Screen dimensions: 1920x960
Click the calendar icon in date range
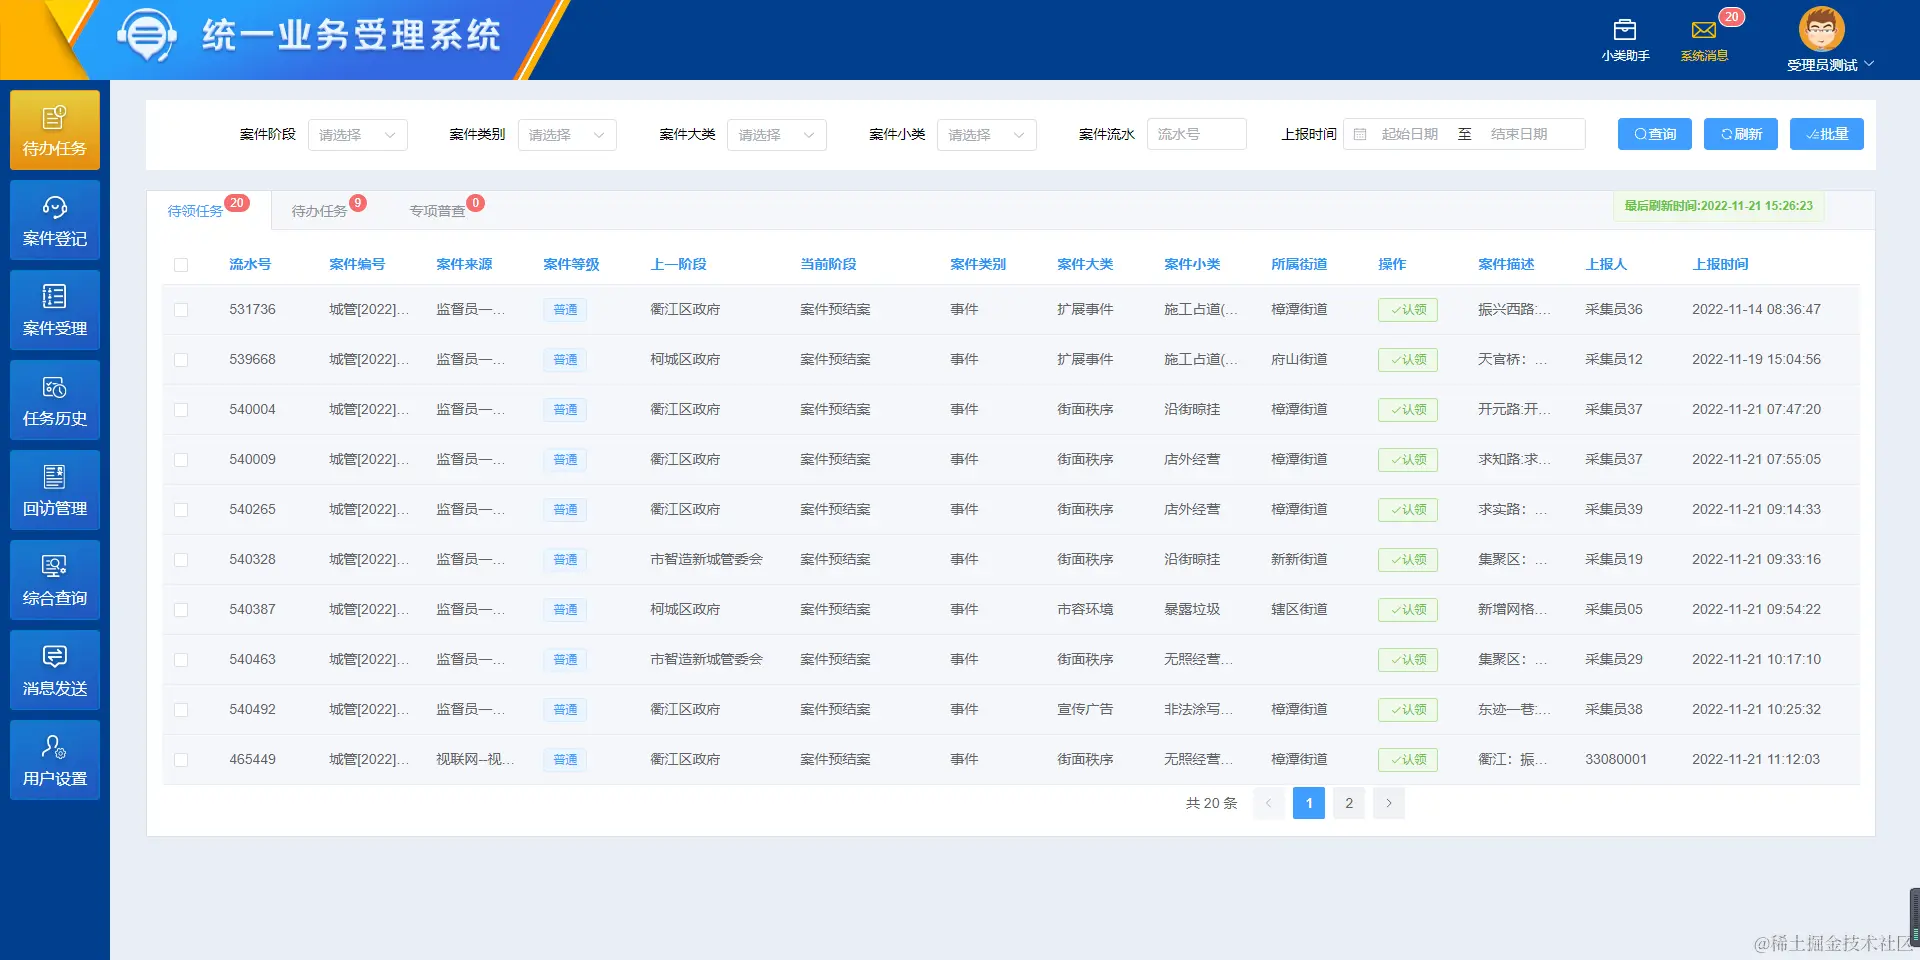pos(1360,134)
